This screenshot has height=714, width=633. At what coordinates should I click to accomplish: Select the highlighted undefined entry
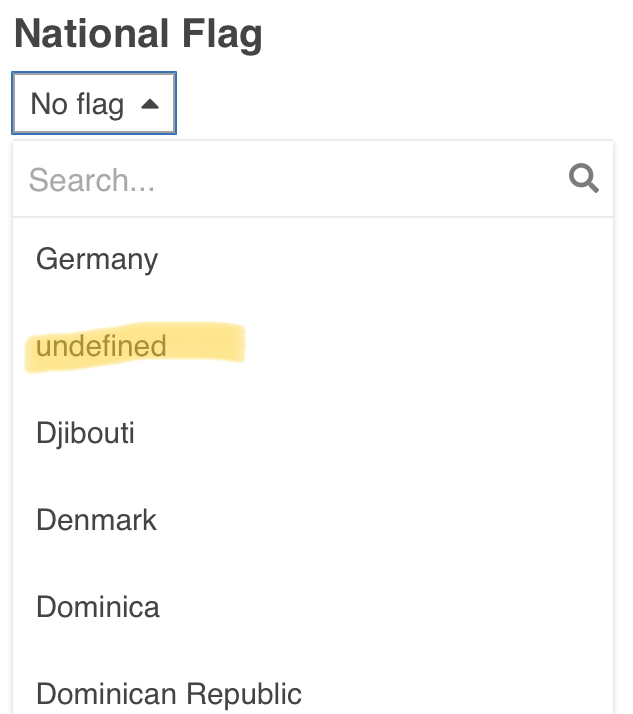(313, 346)
